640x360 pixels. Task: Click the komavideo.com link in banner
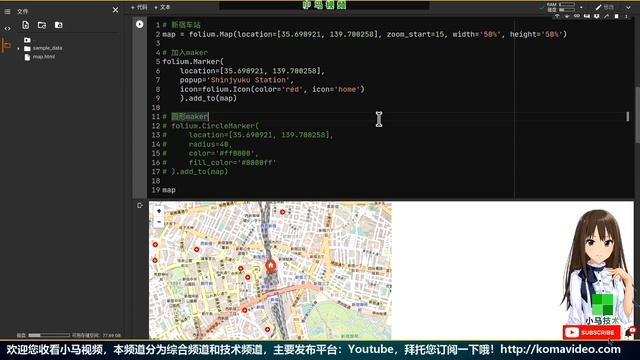click(x=560, y=349)
